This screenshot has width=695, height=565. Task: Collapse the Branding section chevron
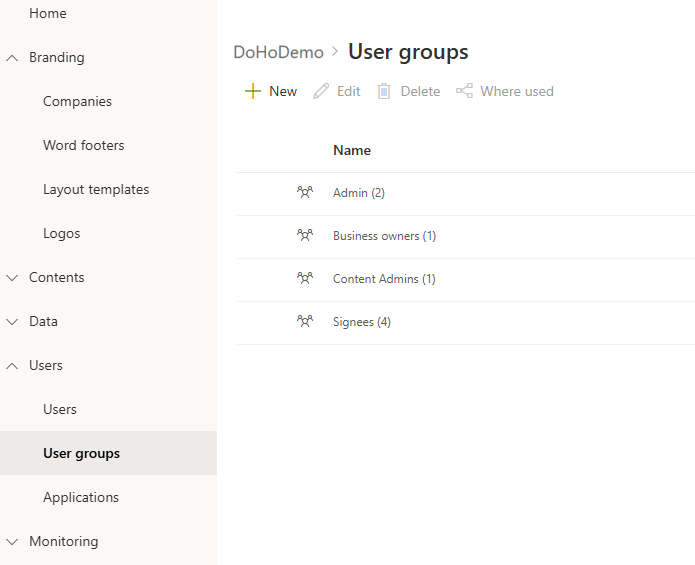coord(12,58)
